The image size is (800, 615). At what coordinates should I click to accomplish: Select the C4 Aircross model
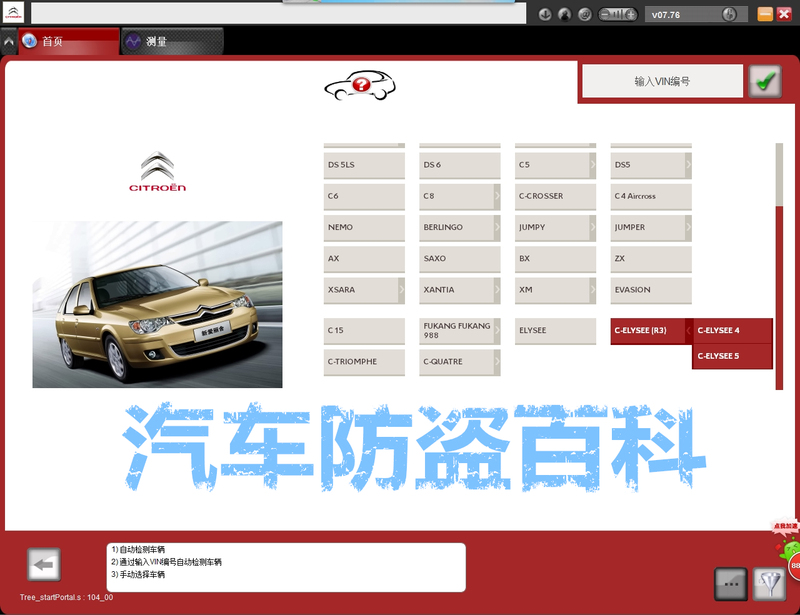651,196
